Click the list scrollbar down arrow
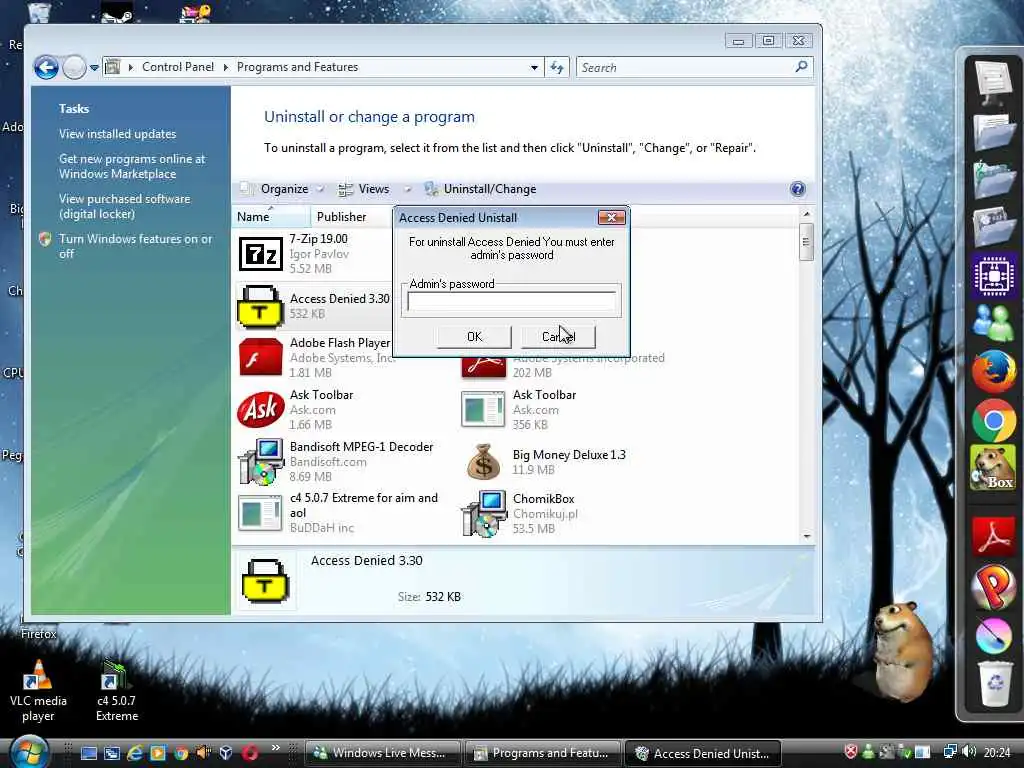Screen dimensions: 1024x768 point(807,536)
